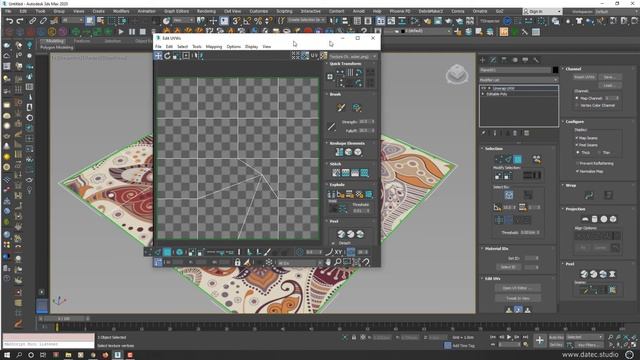The image size is (640, 360).
Task: Click spherical projection icon in Projection rollout
Action: tap(604, 219)
